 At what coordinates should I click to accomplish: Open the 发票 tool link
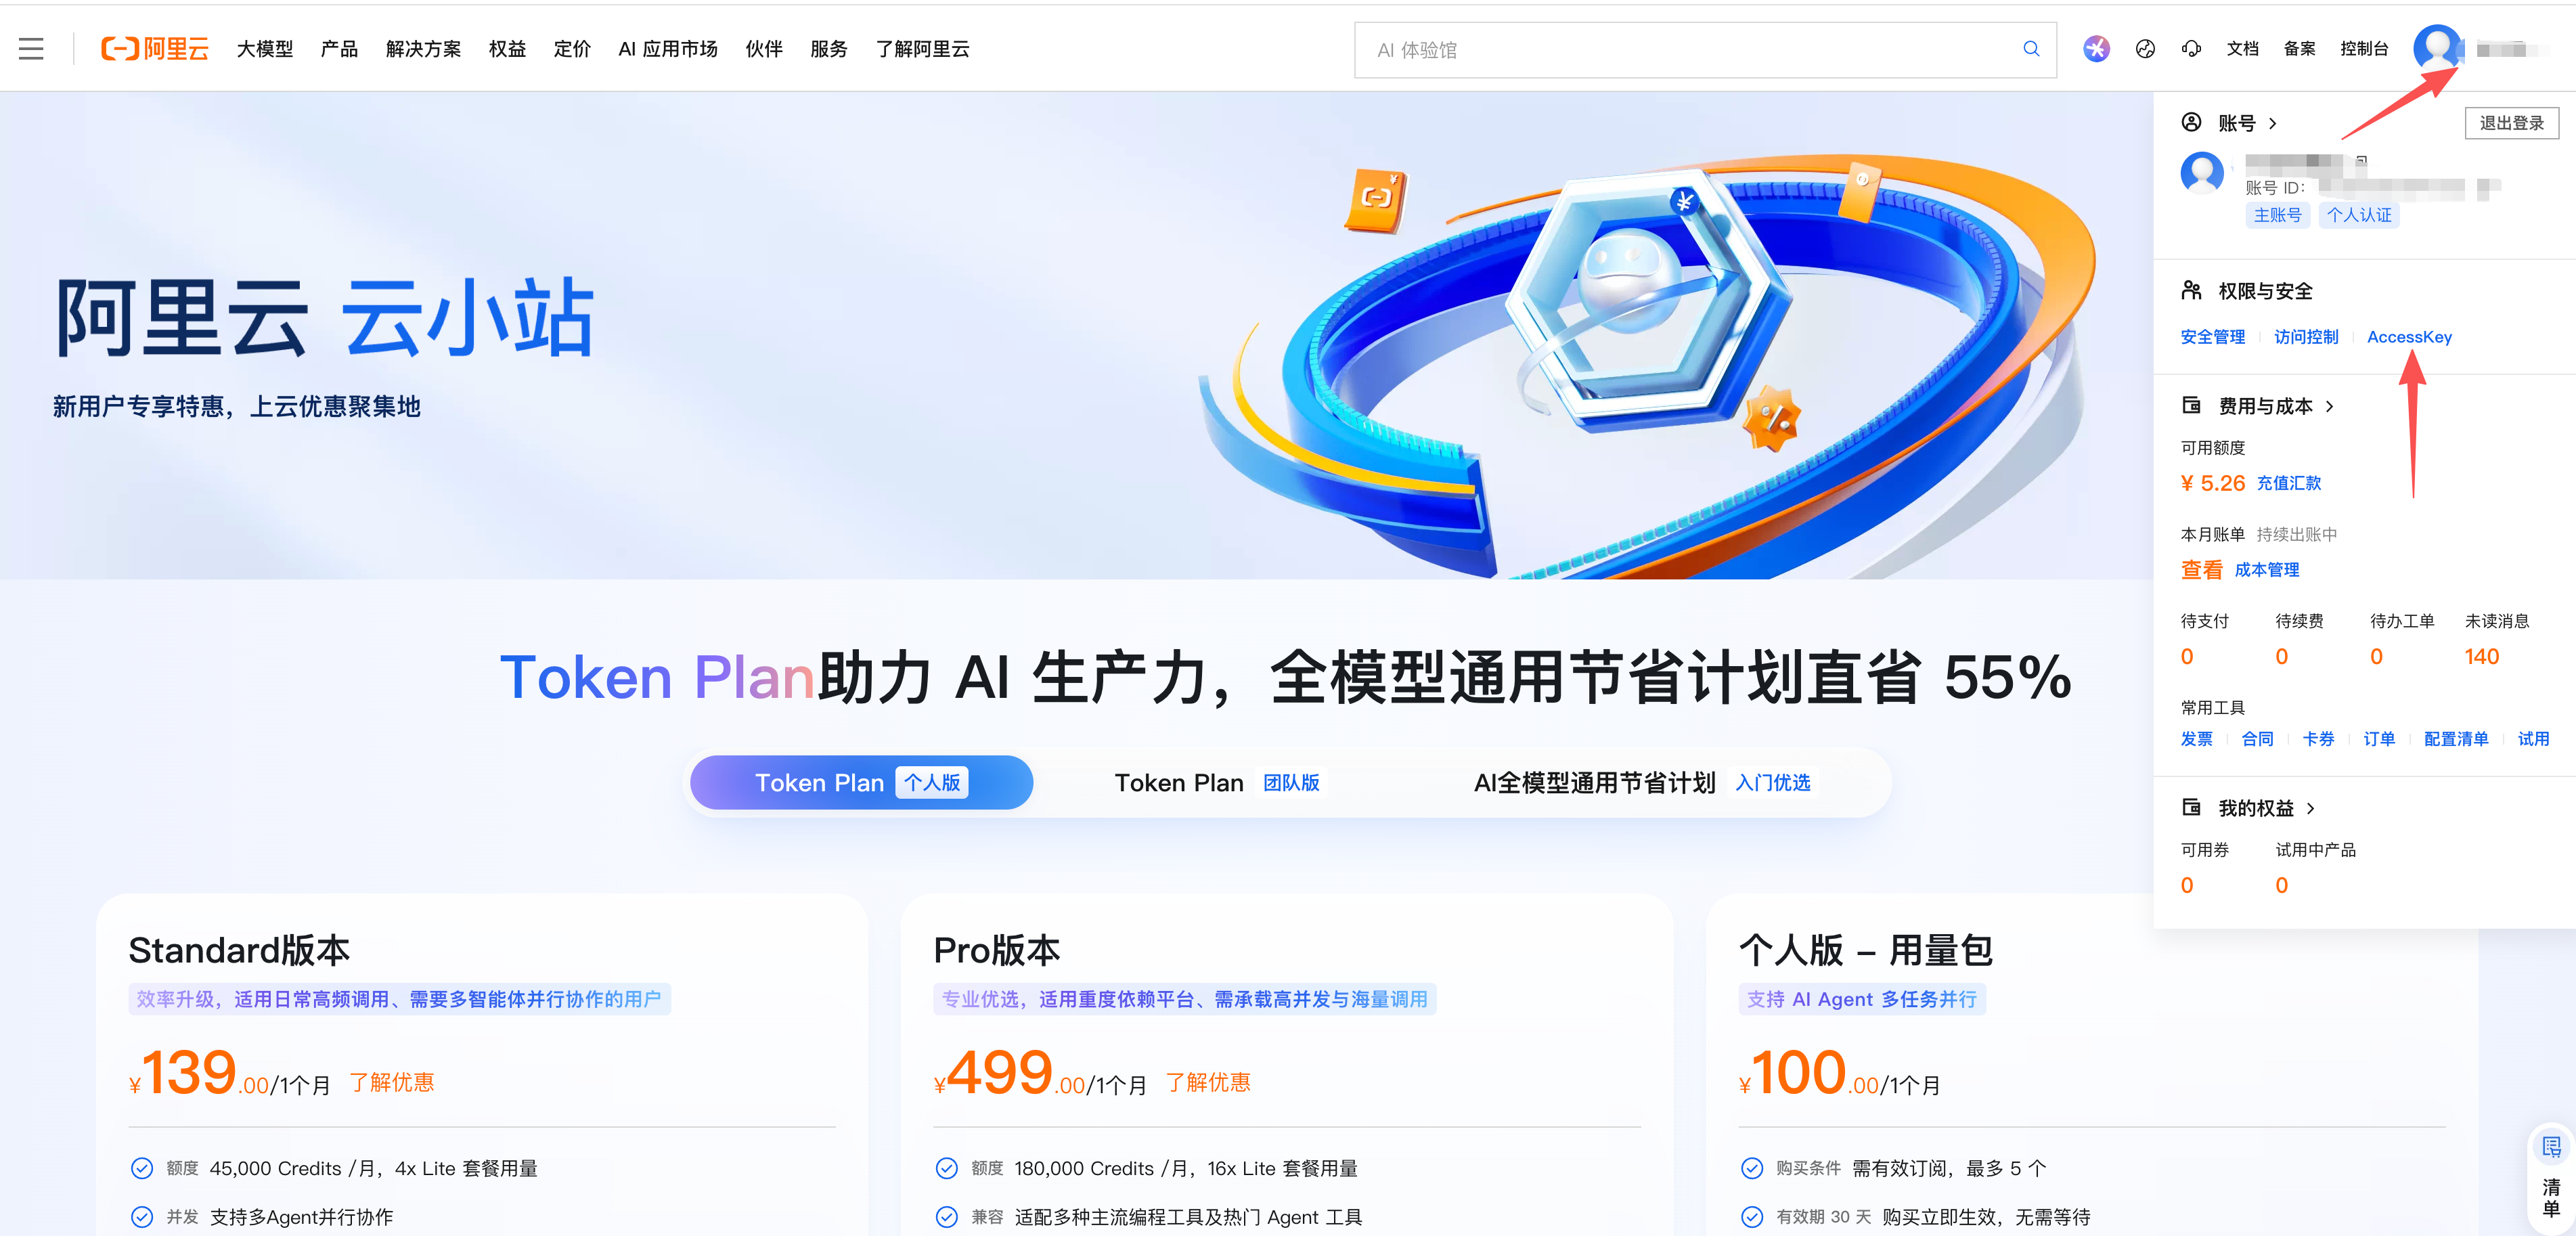click(x=2196, y=739)
